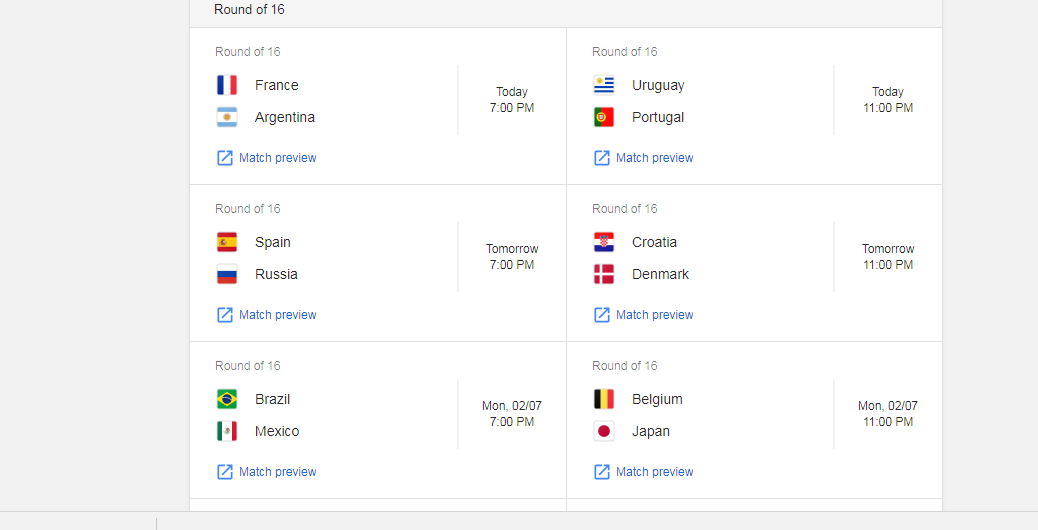The width and height of the screenshot is (1038, 530).
Task: Click the Round of 16 section header
Action: pos(249,9)
